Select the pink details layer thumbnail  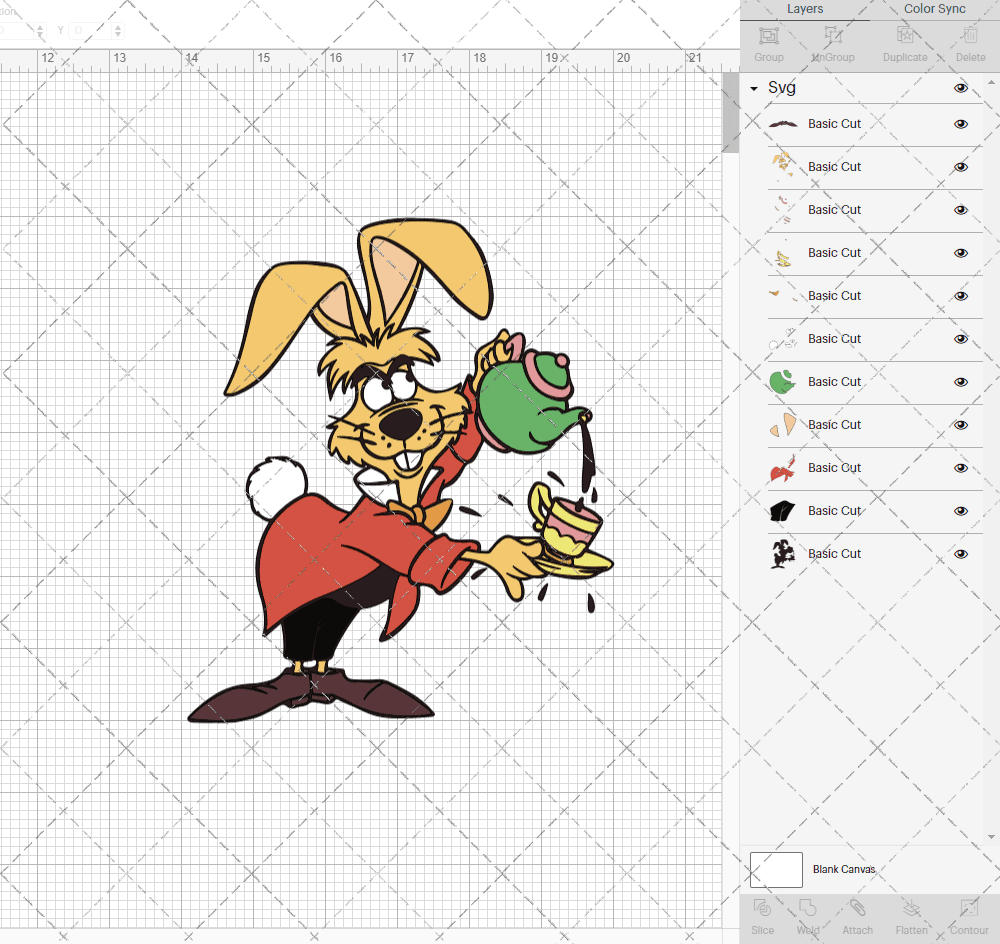[x=783, y=210]
